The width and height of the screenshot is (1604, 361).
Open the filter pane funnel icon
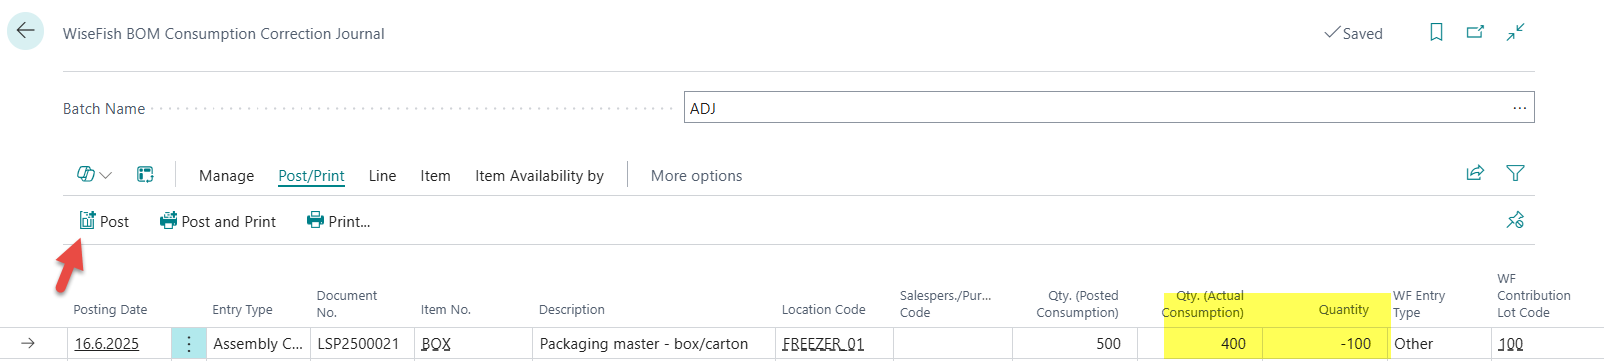coord(1515,174)
